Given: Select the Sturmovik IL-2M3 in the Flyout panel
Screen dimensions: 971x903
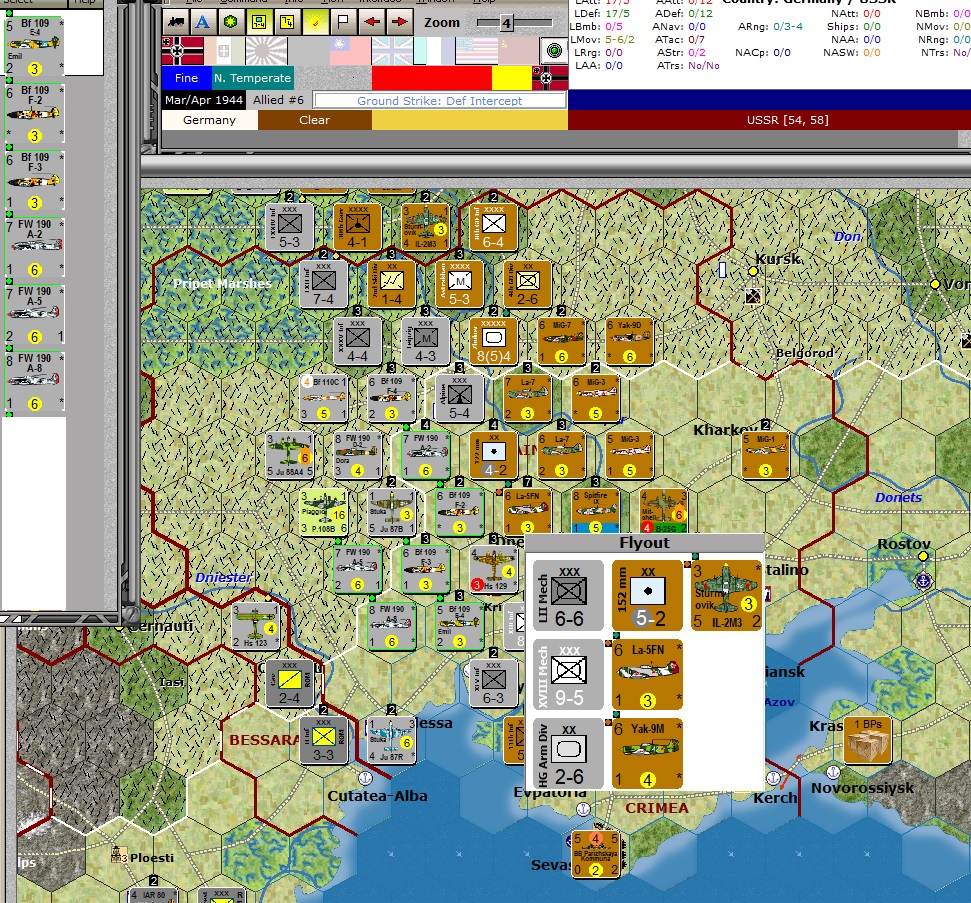Looking at the screenshot, I should 726,595.
